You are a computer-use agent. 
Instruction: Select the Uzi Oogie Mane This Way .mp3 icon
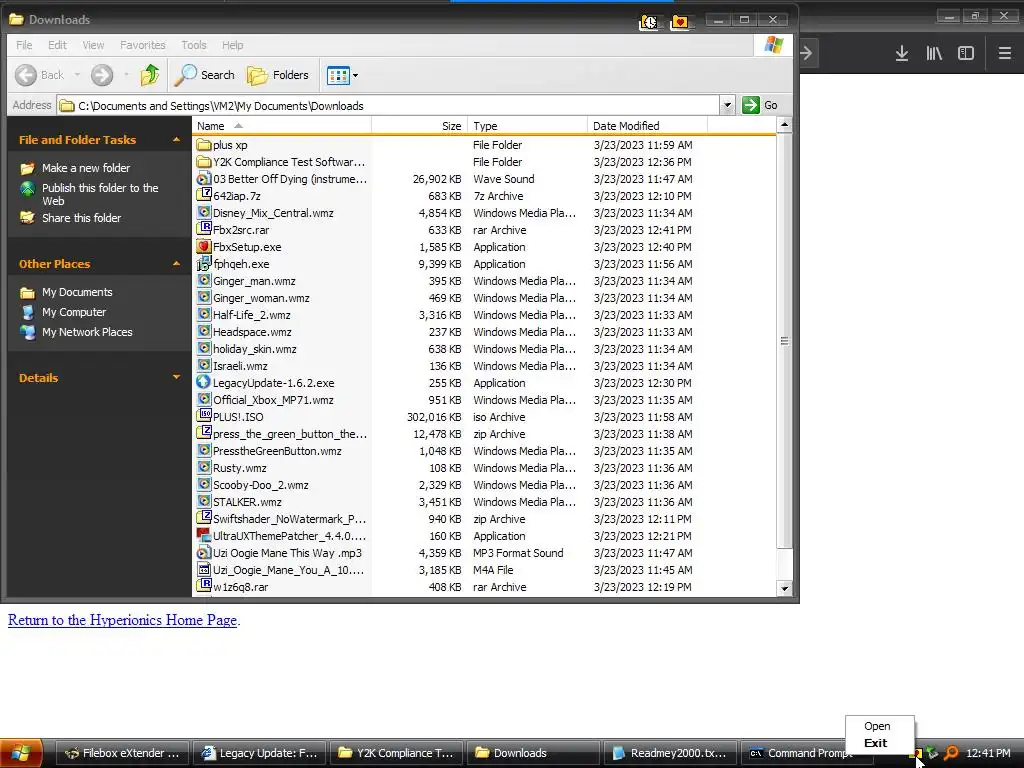204,552
